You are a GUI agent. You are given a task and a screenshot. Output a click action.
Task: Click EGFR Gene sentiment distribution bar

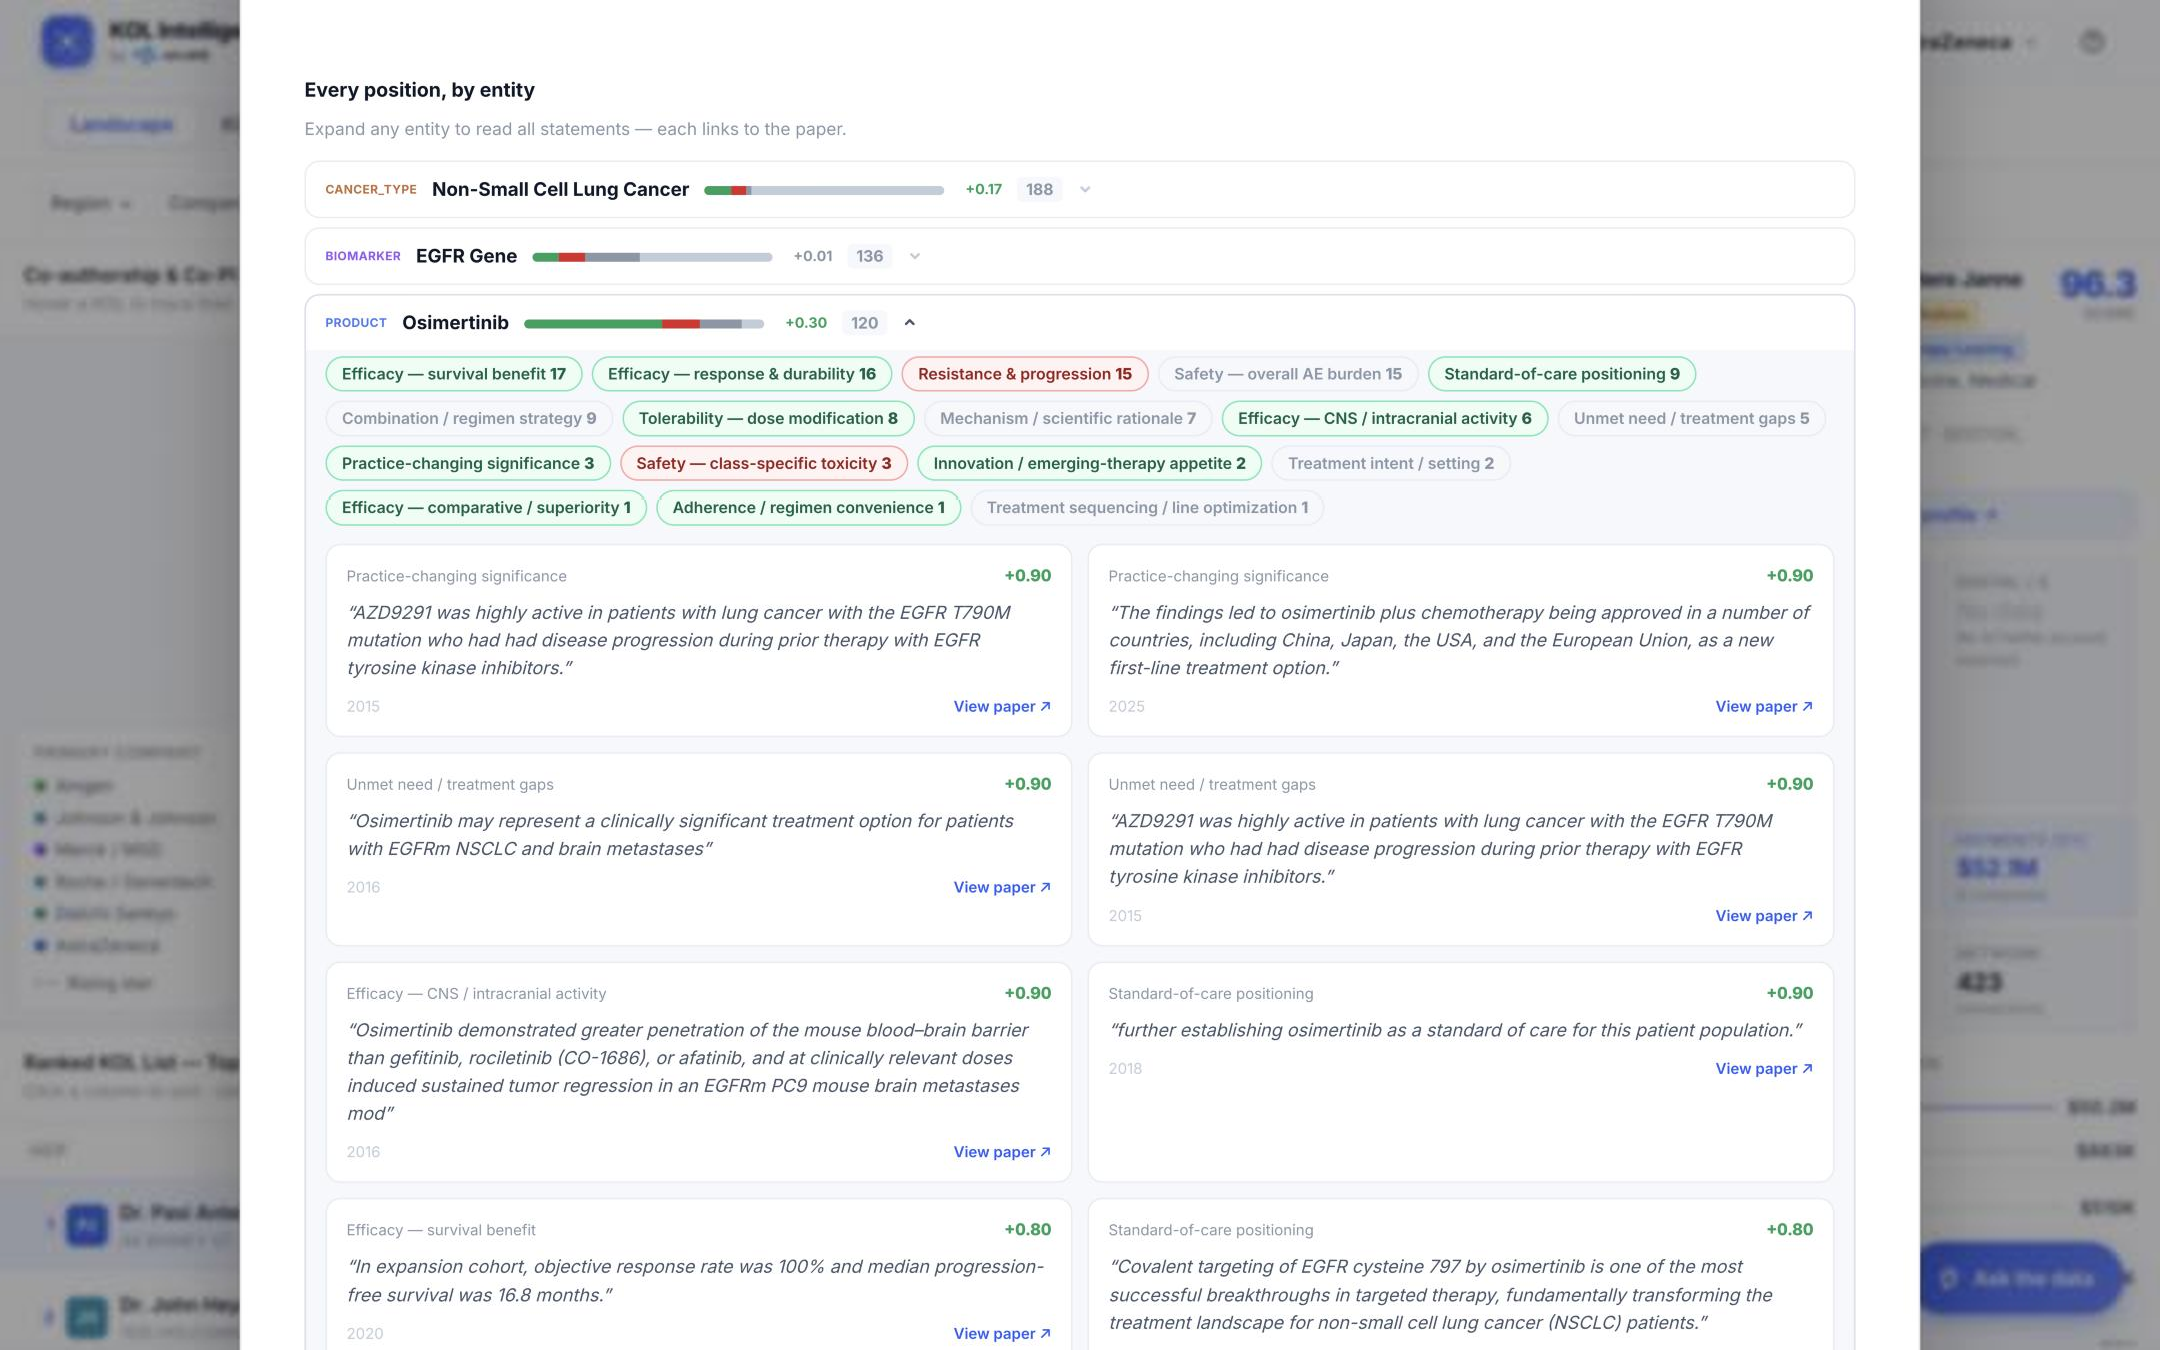coord(652,257)
